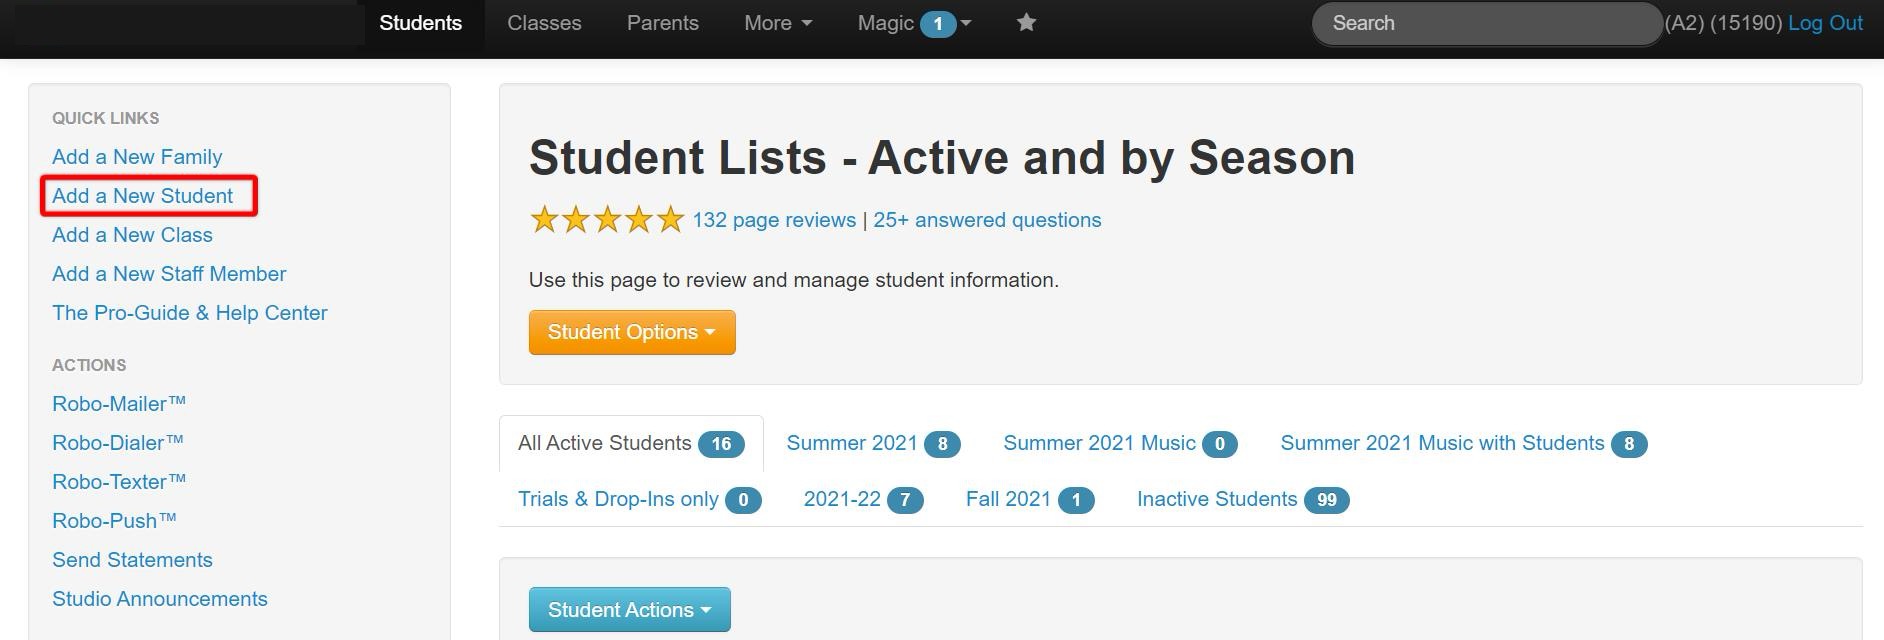
Task: Open the Student Options dropdown button
Action: click(631, 332)
